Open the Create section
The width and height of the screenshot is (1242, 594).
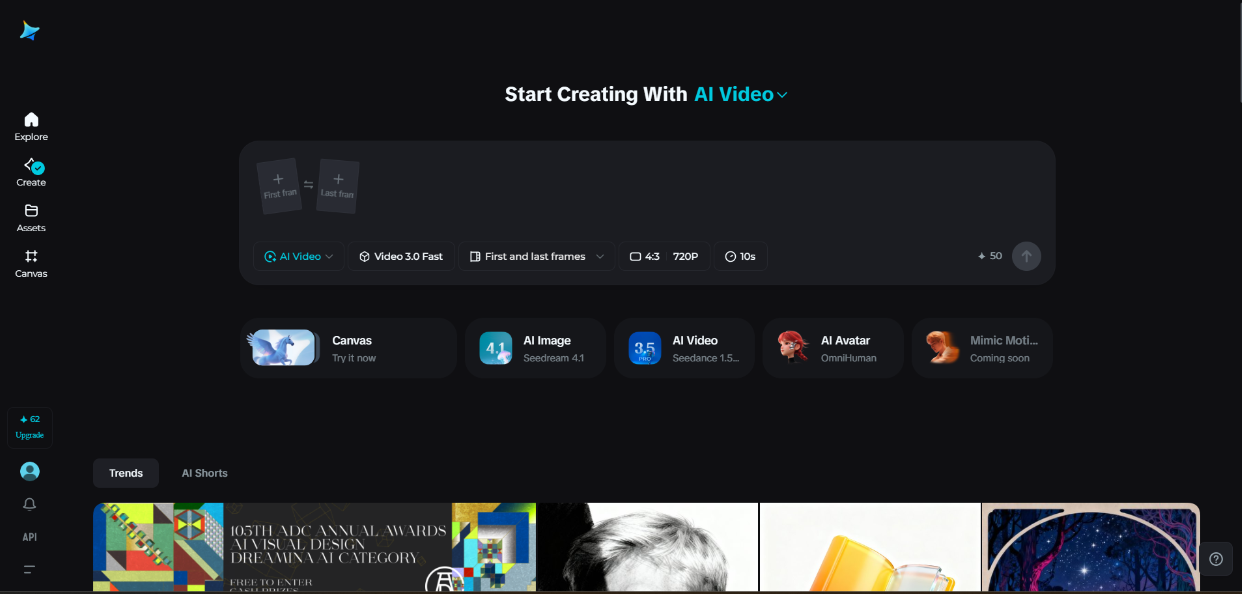coord(31,172)
